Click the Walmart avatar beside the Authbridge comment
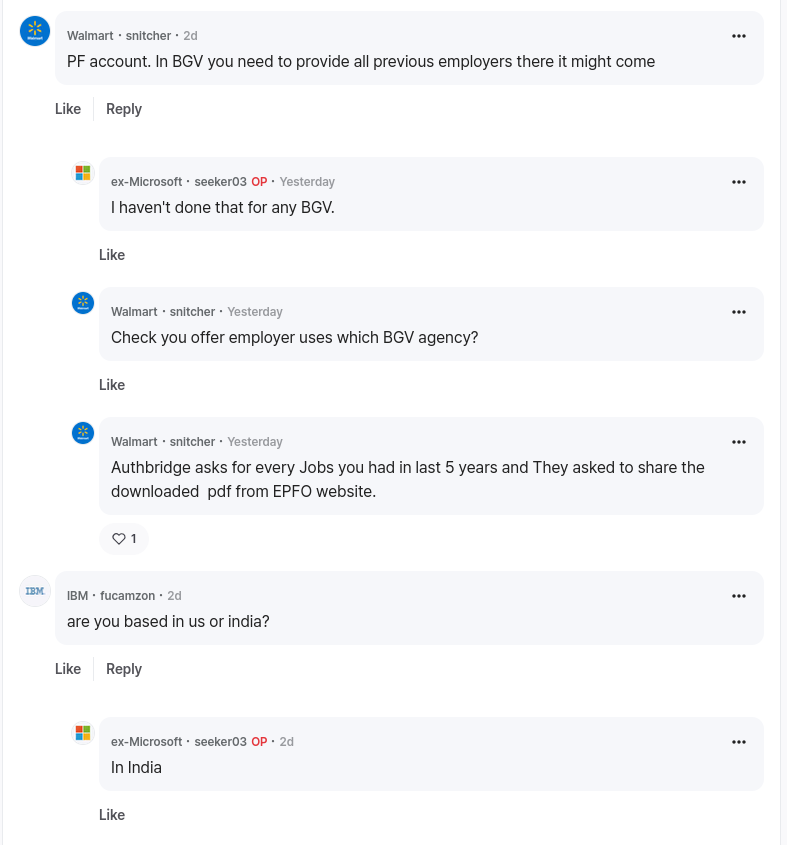The image size is (787, 845). [x=83, y=433]
